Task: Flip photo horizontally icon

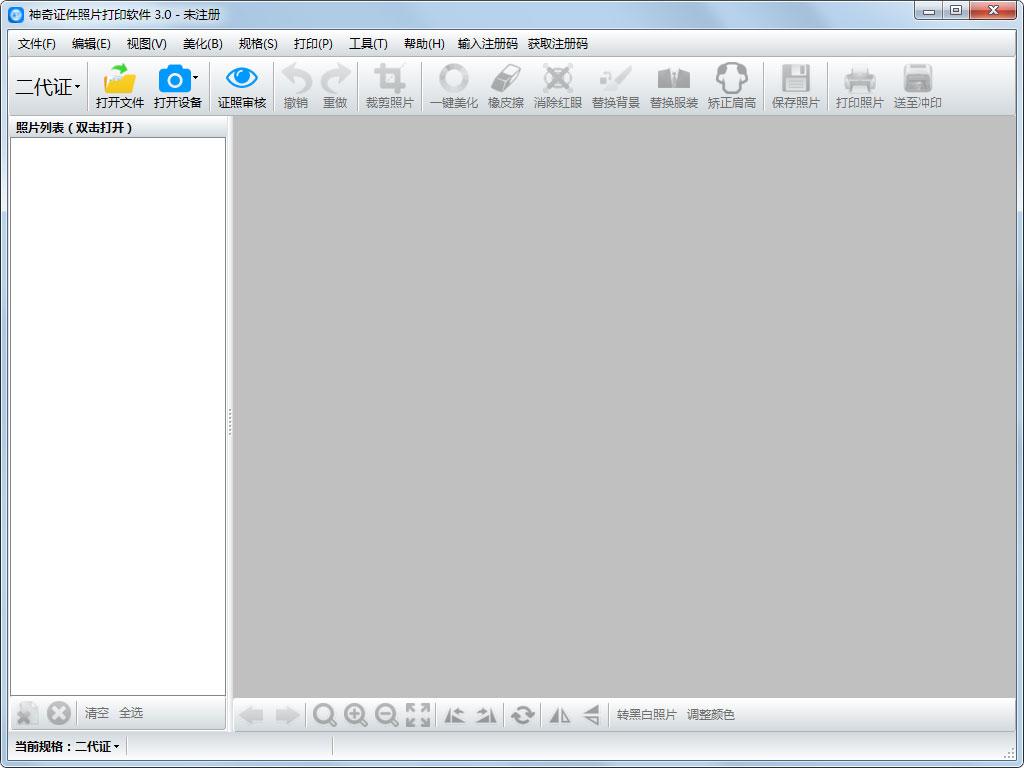Action: (560, 715)
